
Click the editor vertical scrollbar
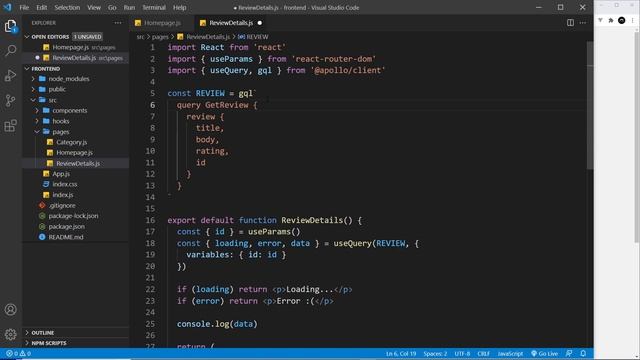pyautogui.click(x=590, y=105)
